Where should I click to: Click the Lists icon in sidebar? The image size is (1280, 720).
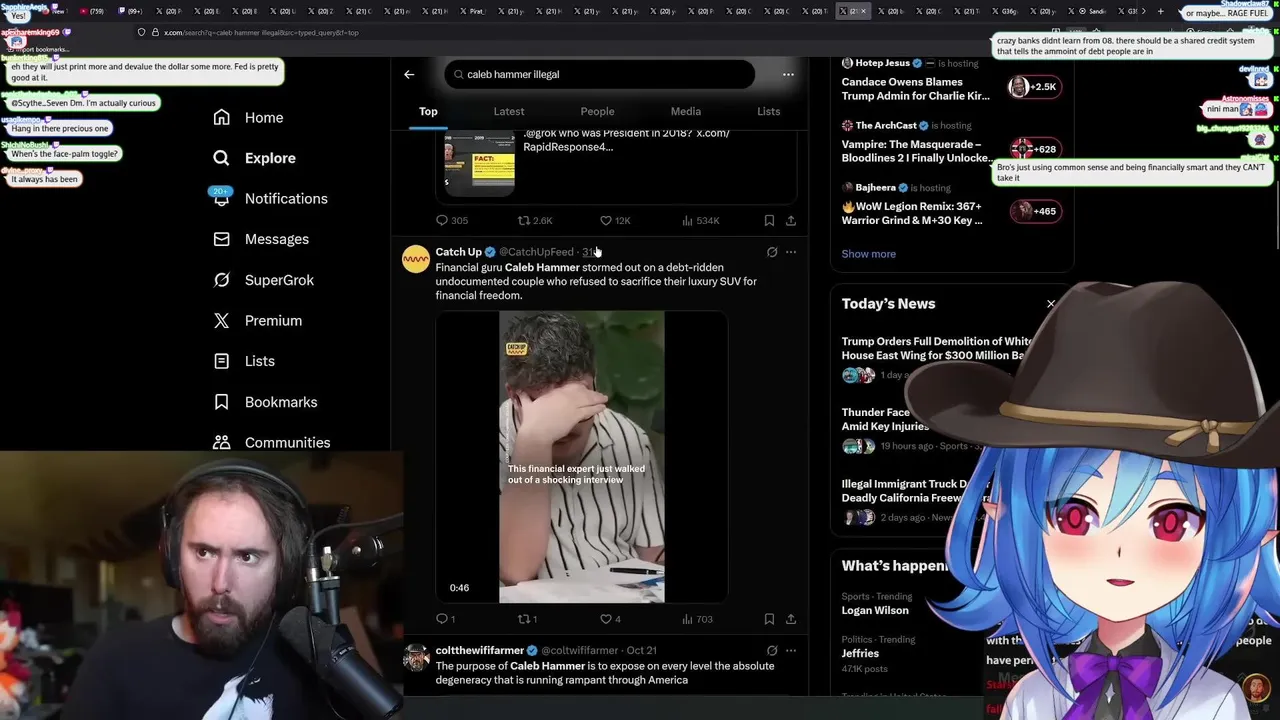222,361
